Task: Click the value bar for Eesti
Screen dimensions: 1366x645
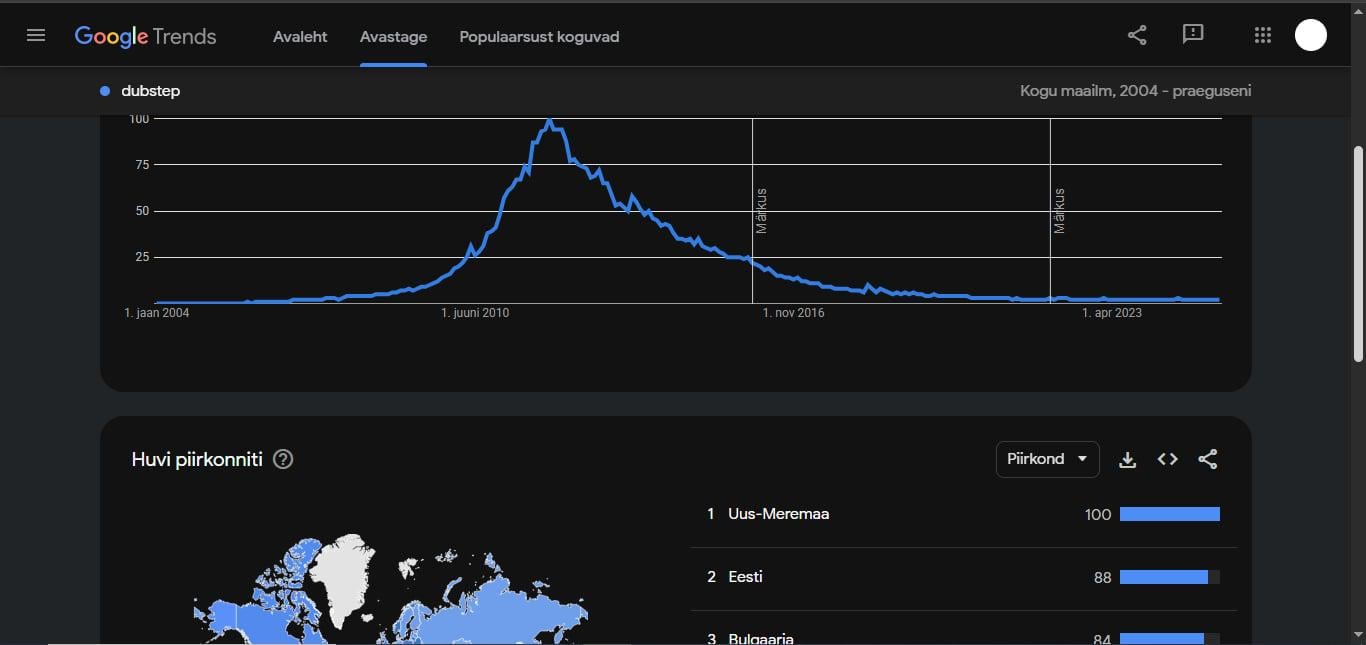Action: [x=1170, y=577]
